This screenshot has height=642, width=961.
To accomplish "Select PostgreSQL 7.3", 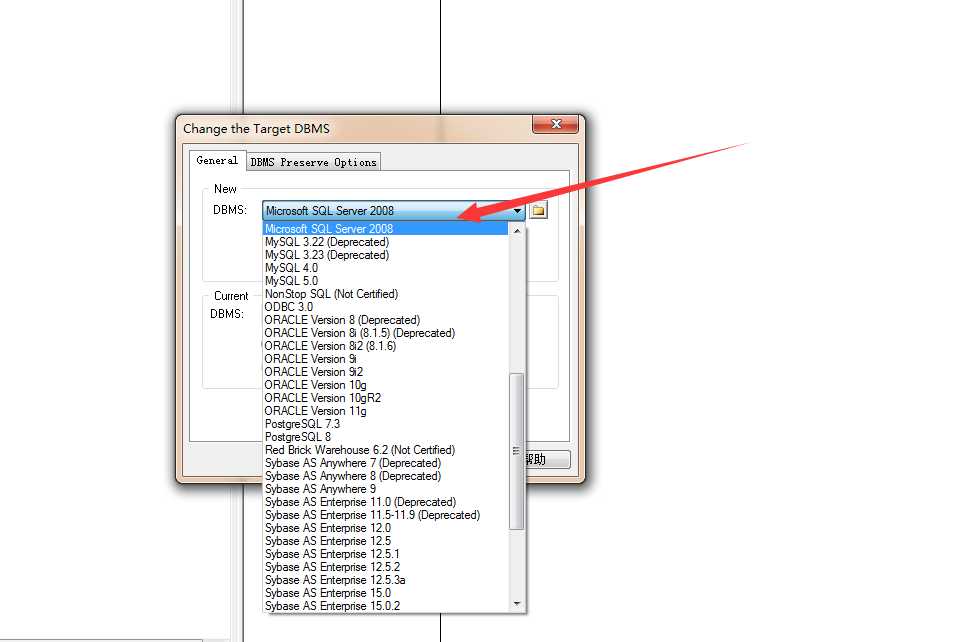I will [386, 424].
